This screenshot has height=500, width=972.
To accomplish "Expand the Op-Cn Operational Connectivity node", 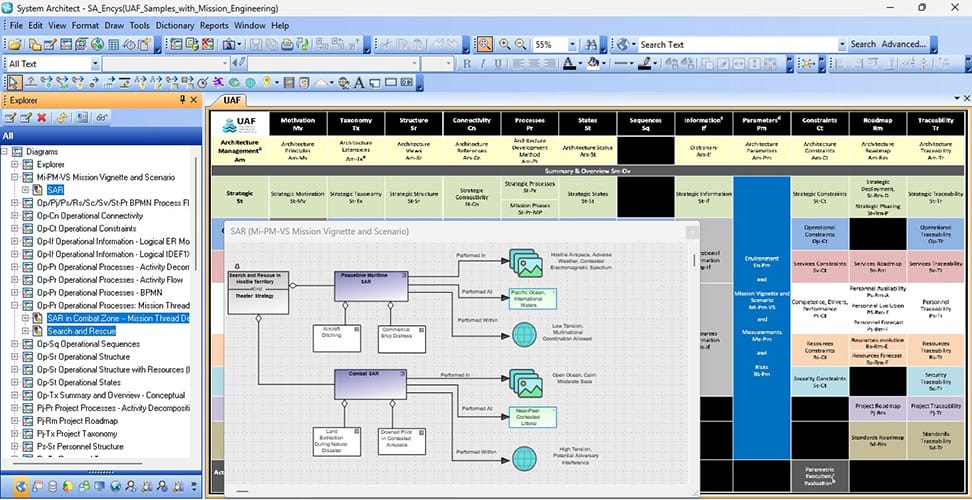I will [15, 216].
